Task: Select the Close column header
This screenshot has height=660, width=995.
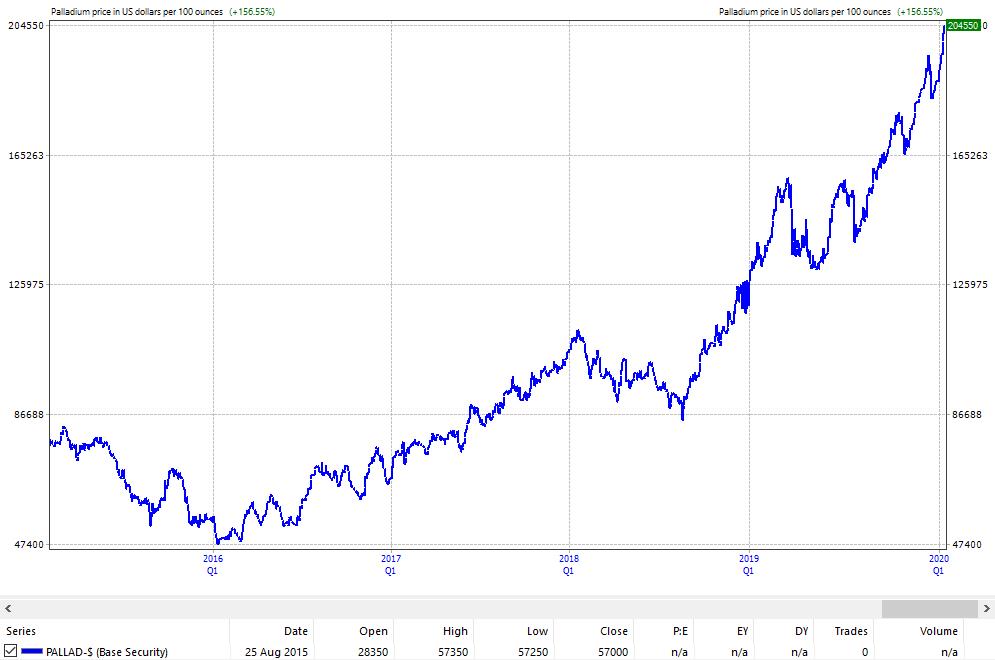Action: click(x=614, y=631)
